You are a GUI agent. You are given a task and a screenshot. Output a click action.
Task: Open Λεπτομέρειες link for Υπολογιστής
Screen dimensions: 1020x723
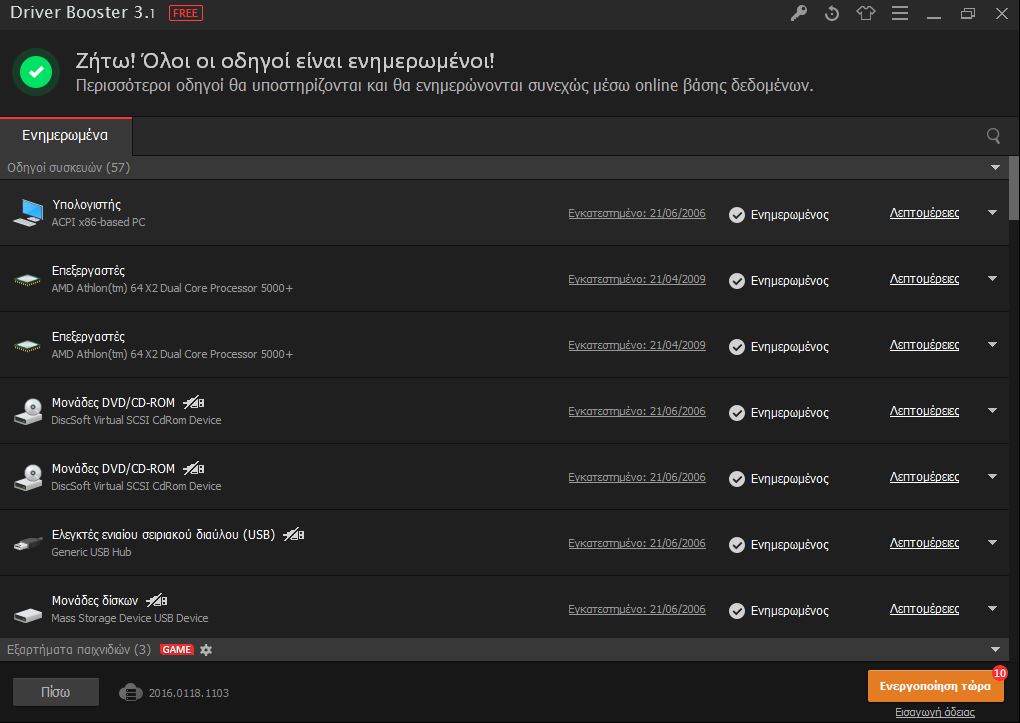[924, 213]
